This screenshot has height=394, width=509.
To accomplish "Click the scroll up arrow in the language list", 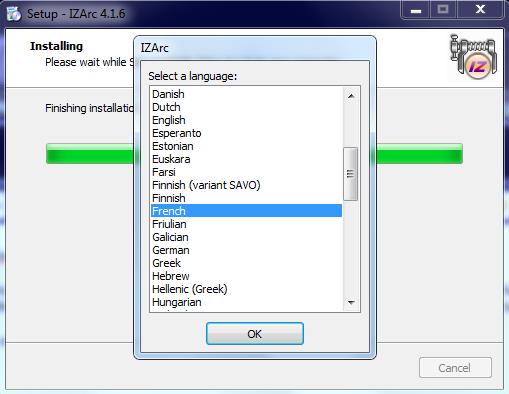I will pos(351,96).
